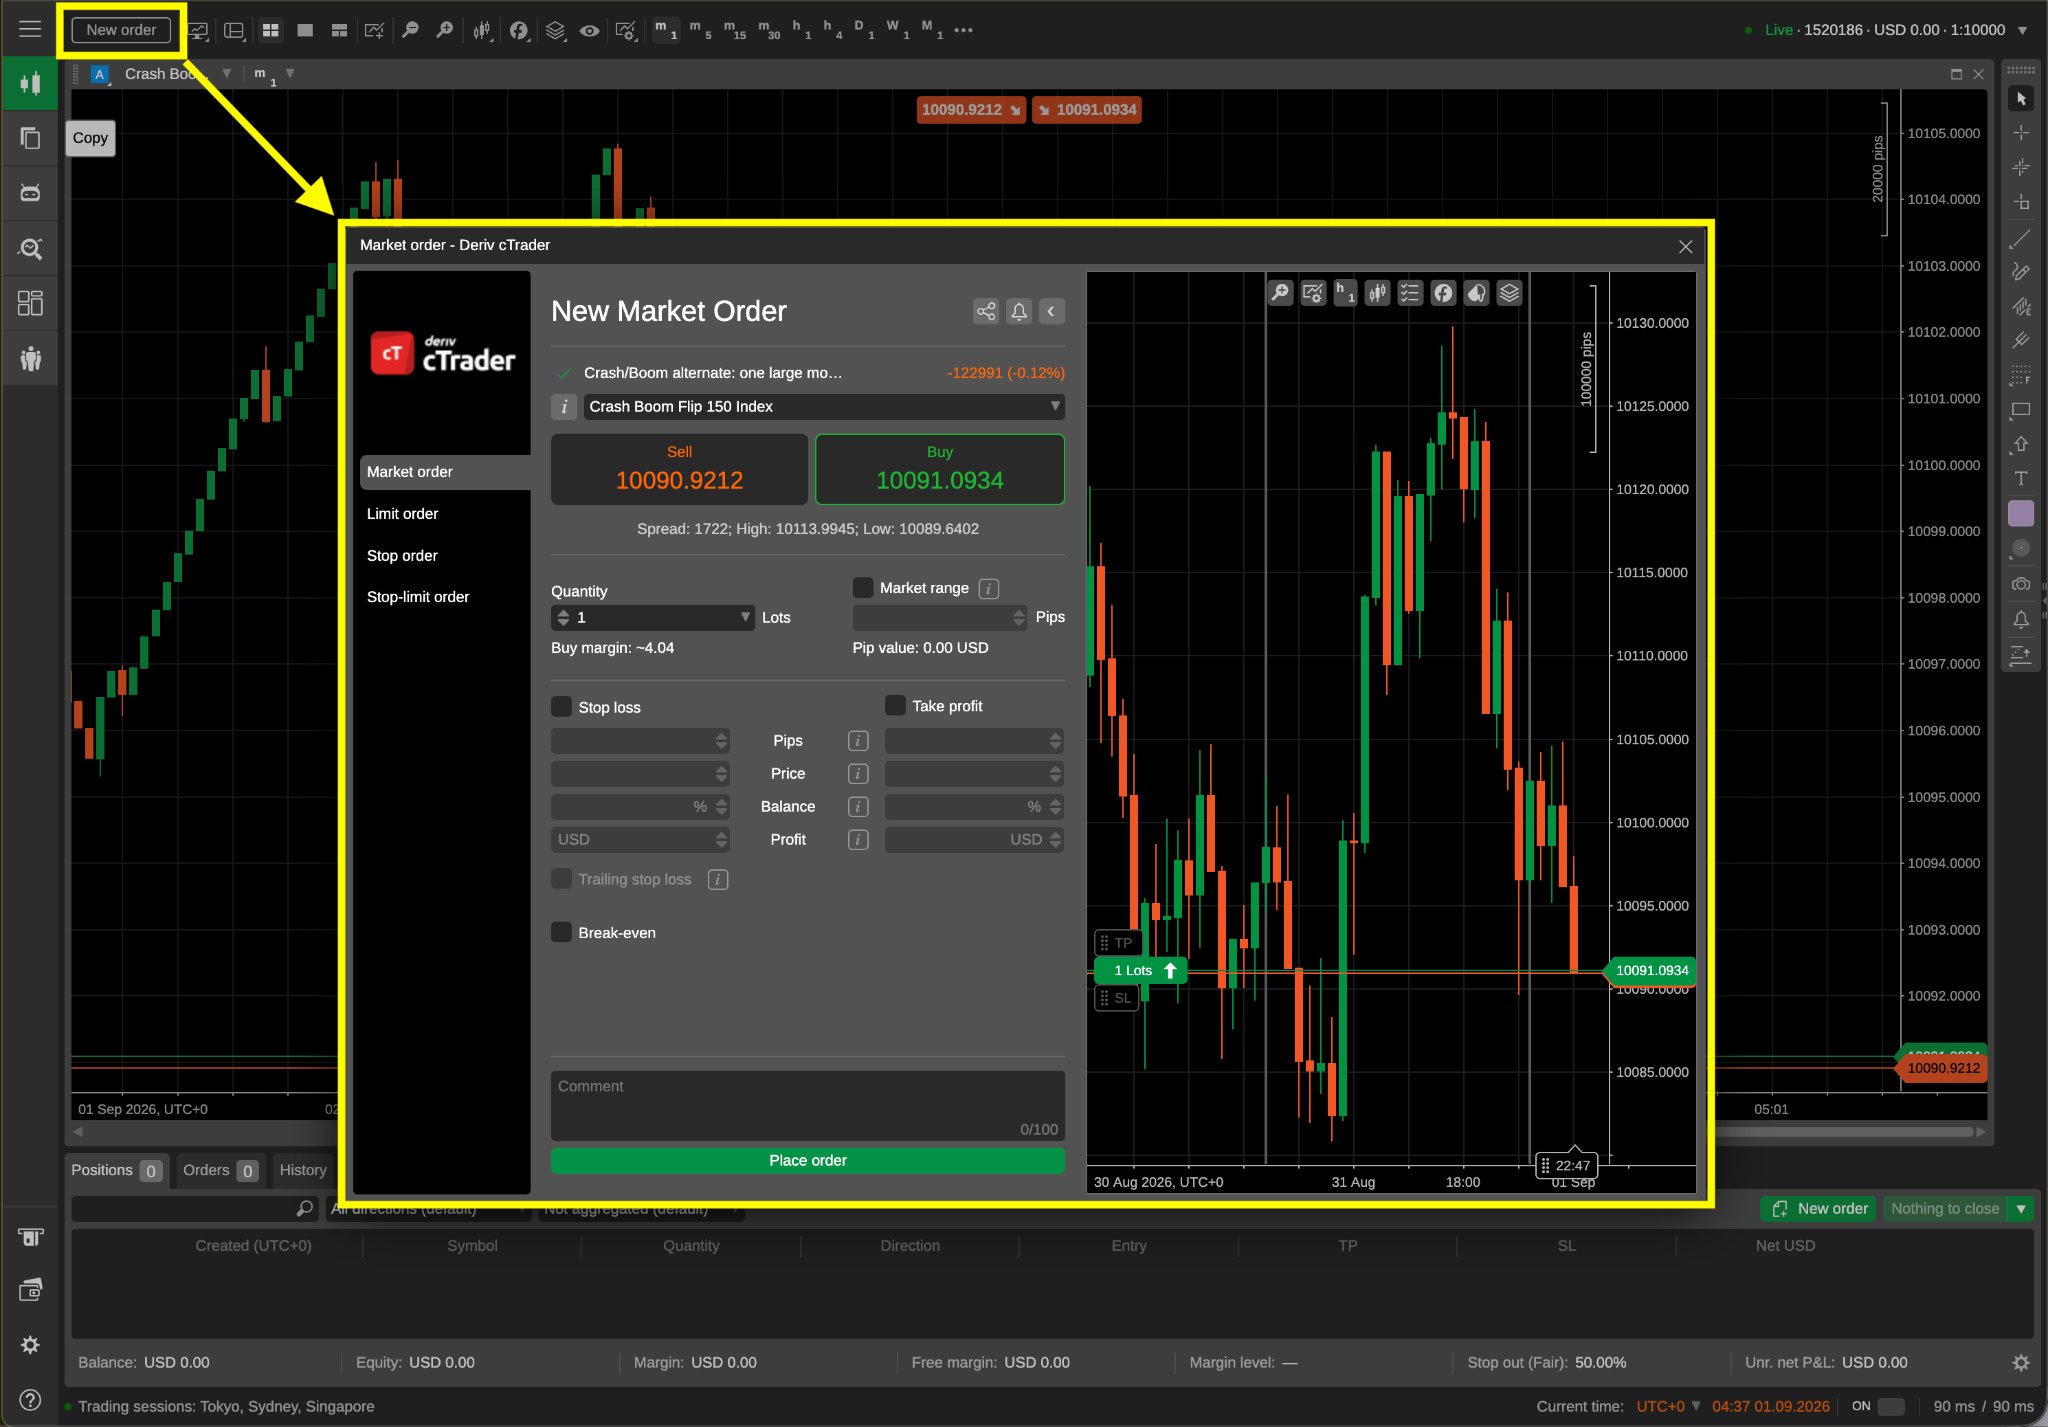Viewport: 2048px width, 1427px height.
Task: Expand the Nothing to close dropdown arrow
Action: (x=2021, y=1209)
